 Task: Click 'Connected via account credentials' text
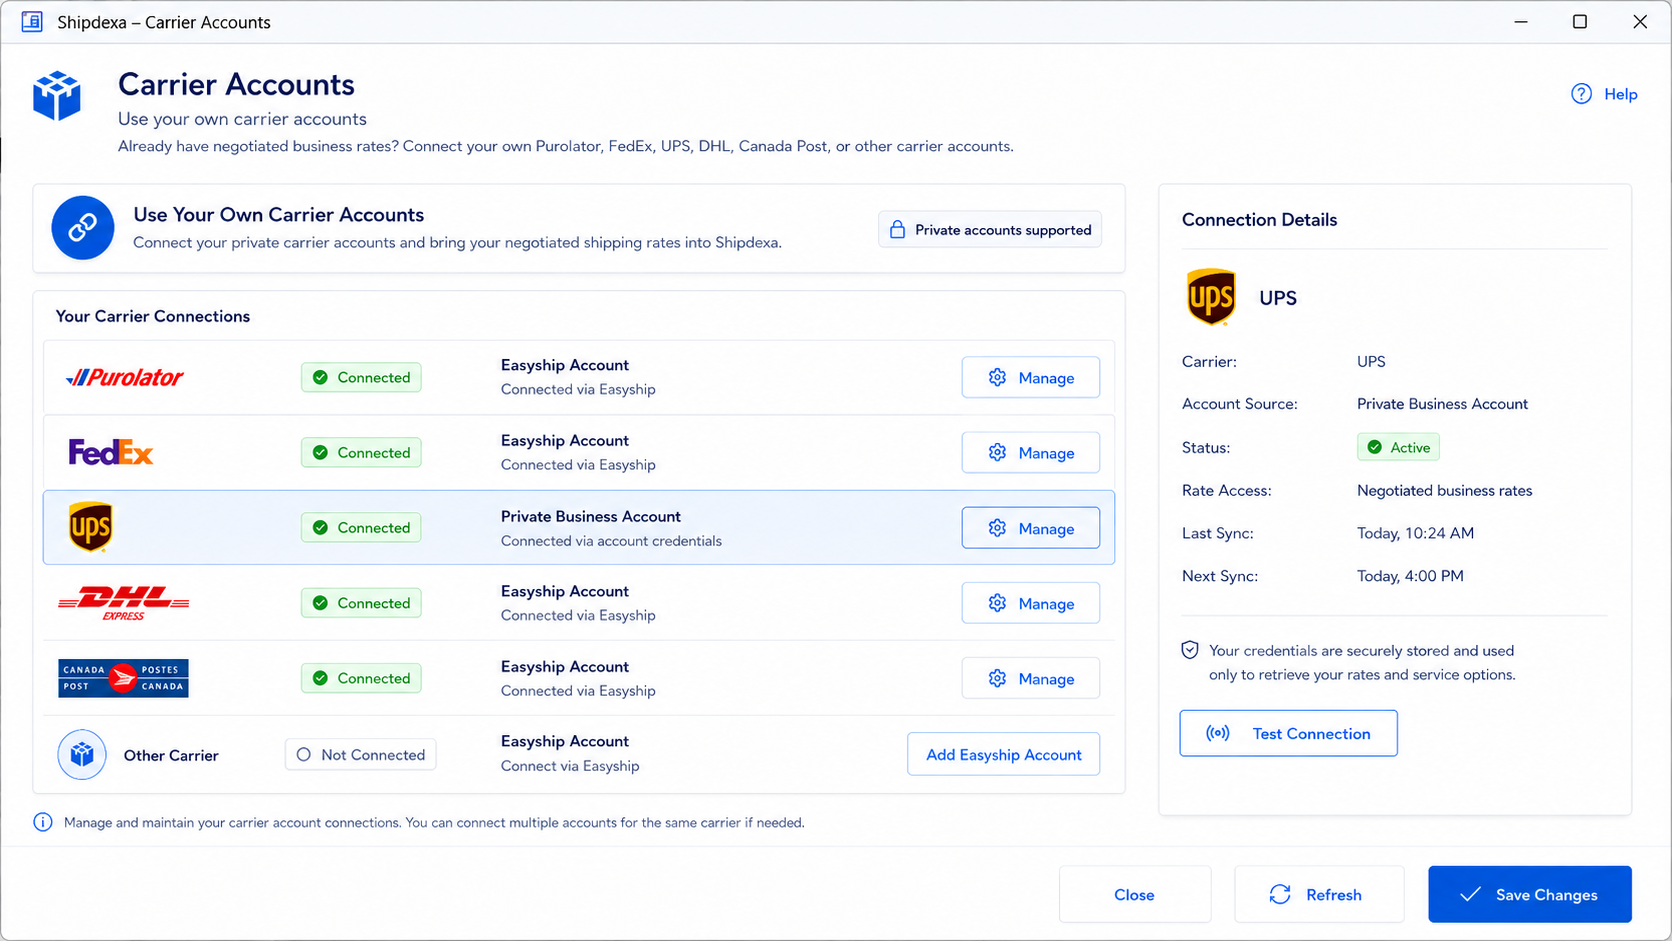point(611,541)
